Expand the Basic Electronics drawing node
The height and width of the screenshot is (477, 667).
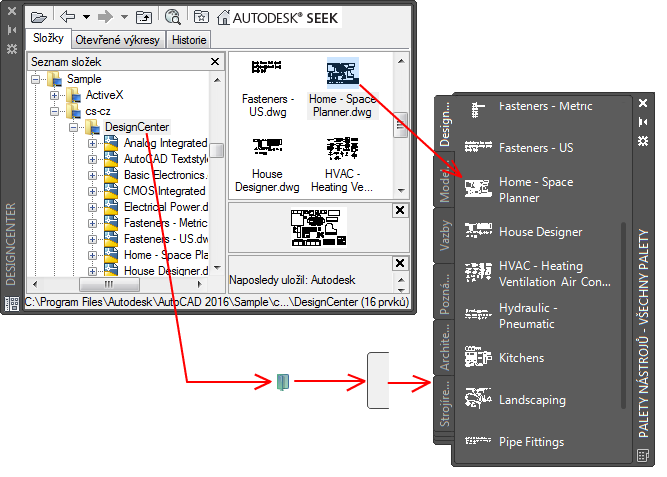point(92,175)
